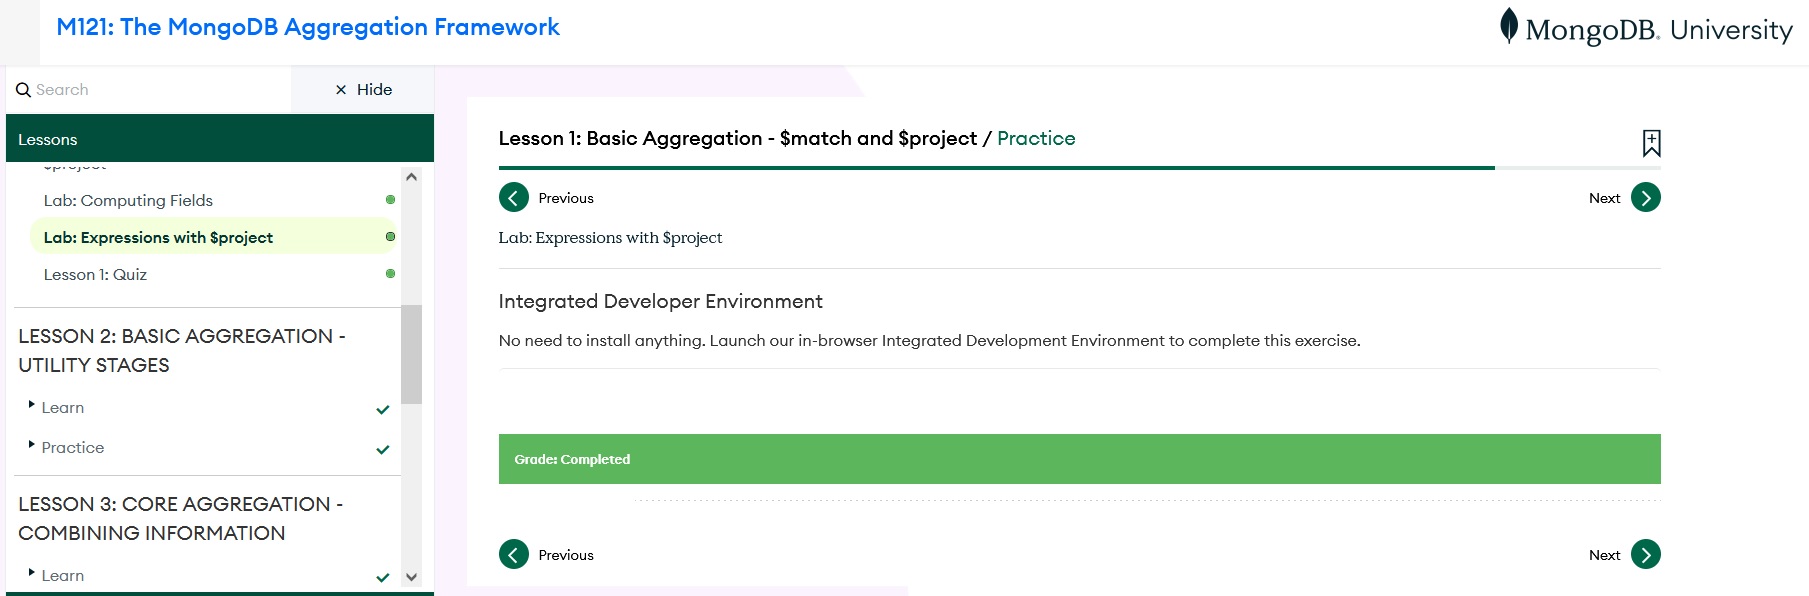Image resolution: width=1809 pixels, height=596 pixels.
Task: Click the bookmark icon for this lesson
Action: [1651, 143]
